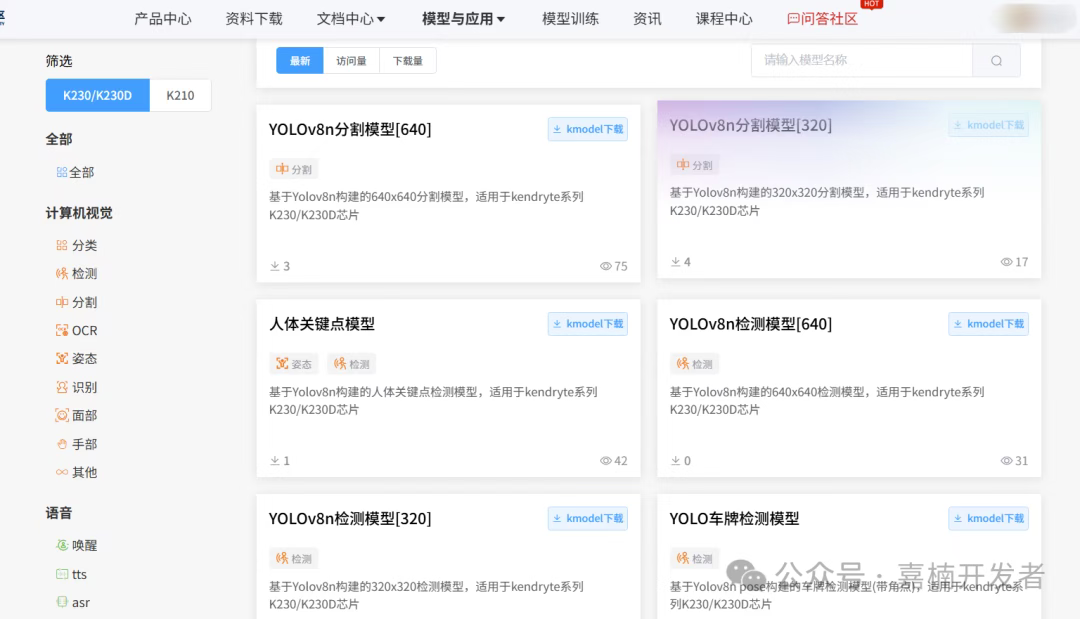Click the OCR filter icon in sidebar

(x=62, y=330)
